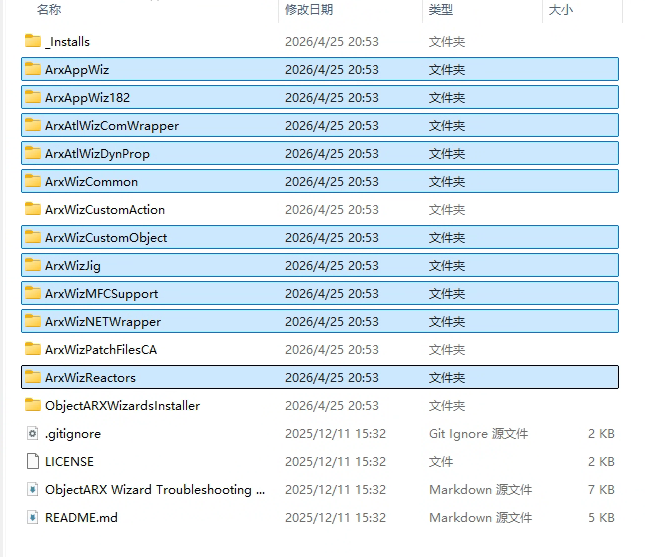Click the ArxAppWiz182 folder icon

click(32, 97)
